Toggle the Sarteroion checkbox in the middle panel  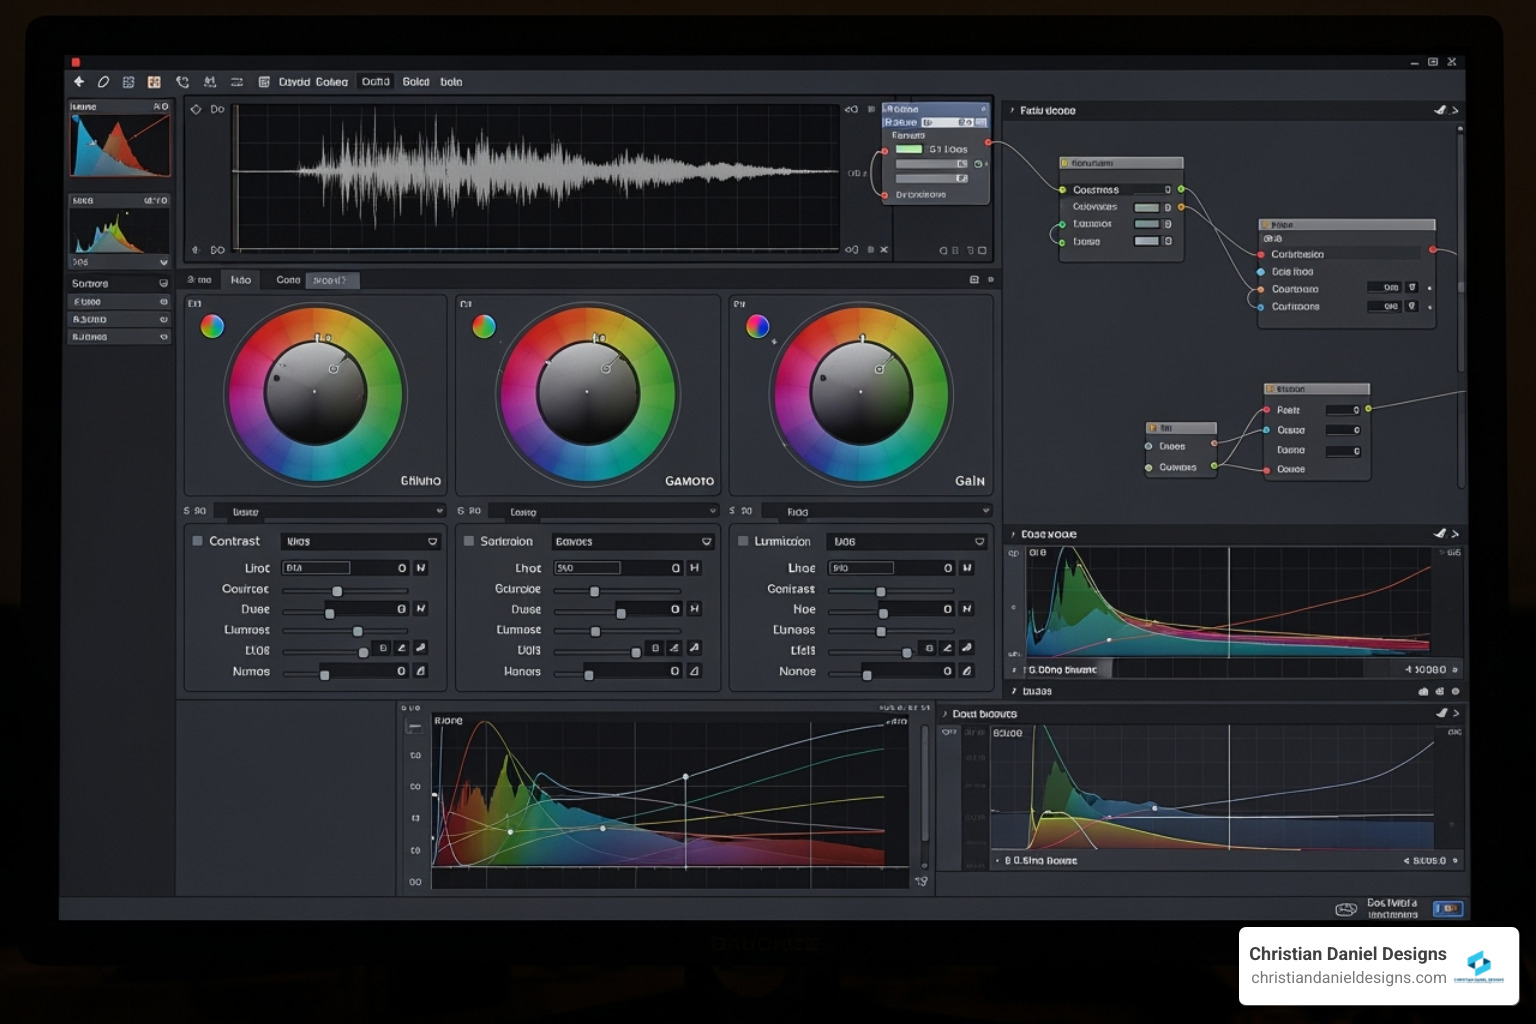tap(469, 540)
